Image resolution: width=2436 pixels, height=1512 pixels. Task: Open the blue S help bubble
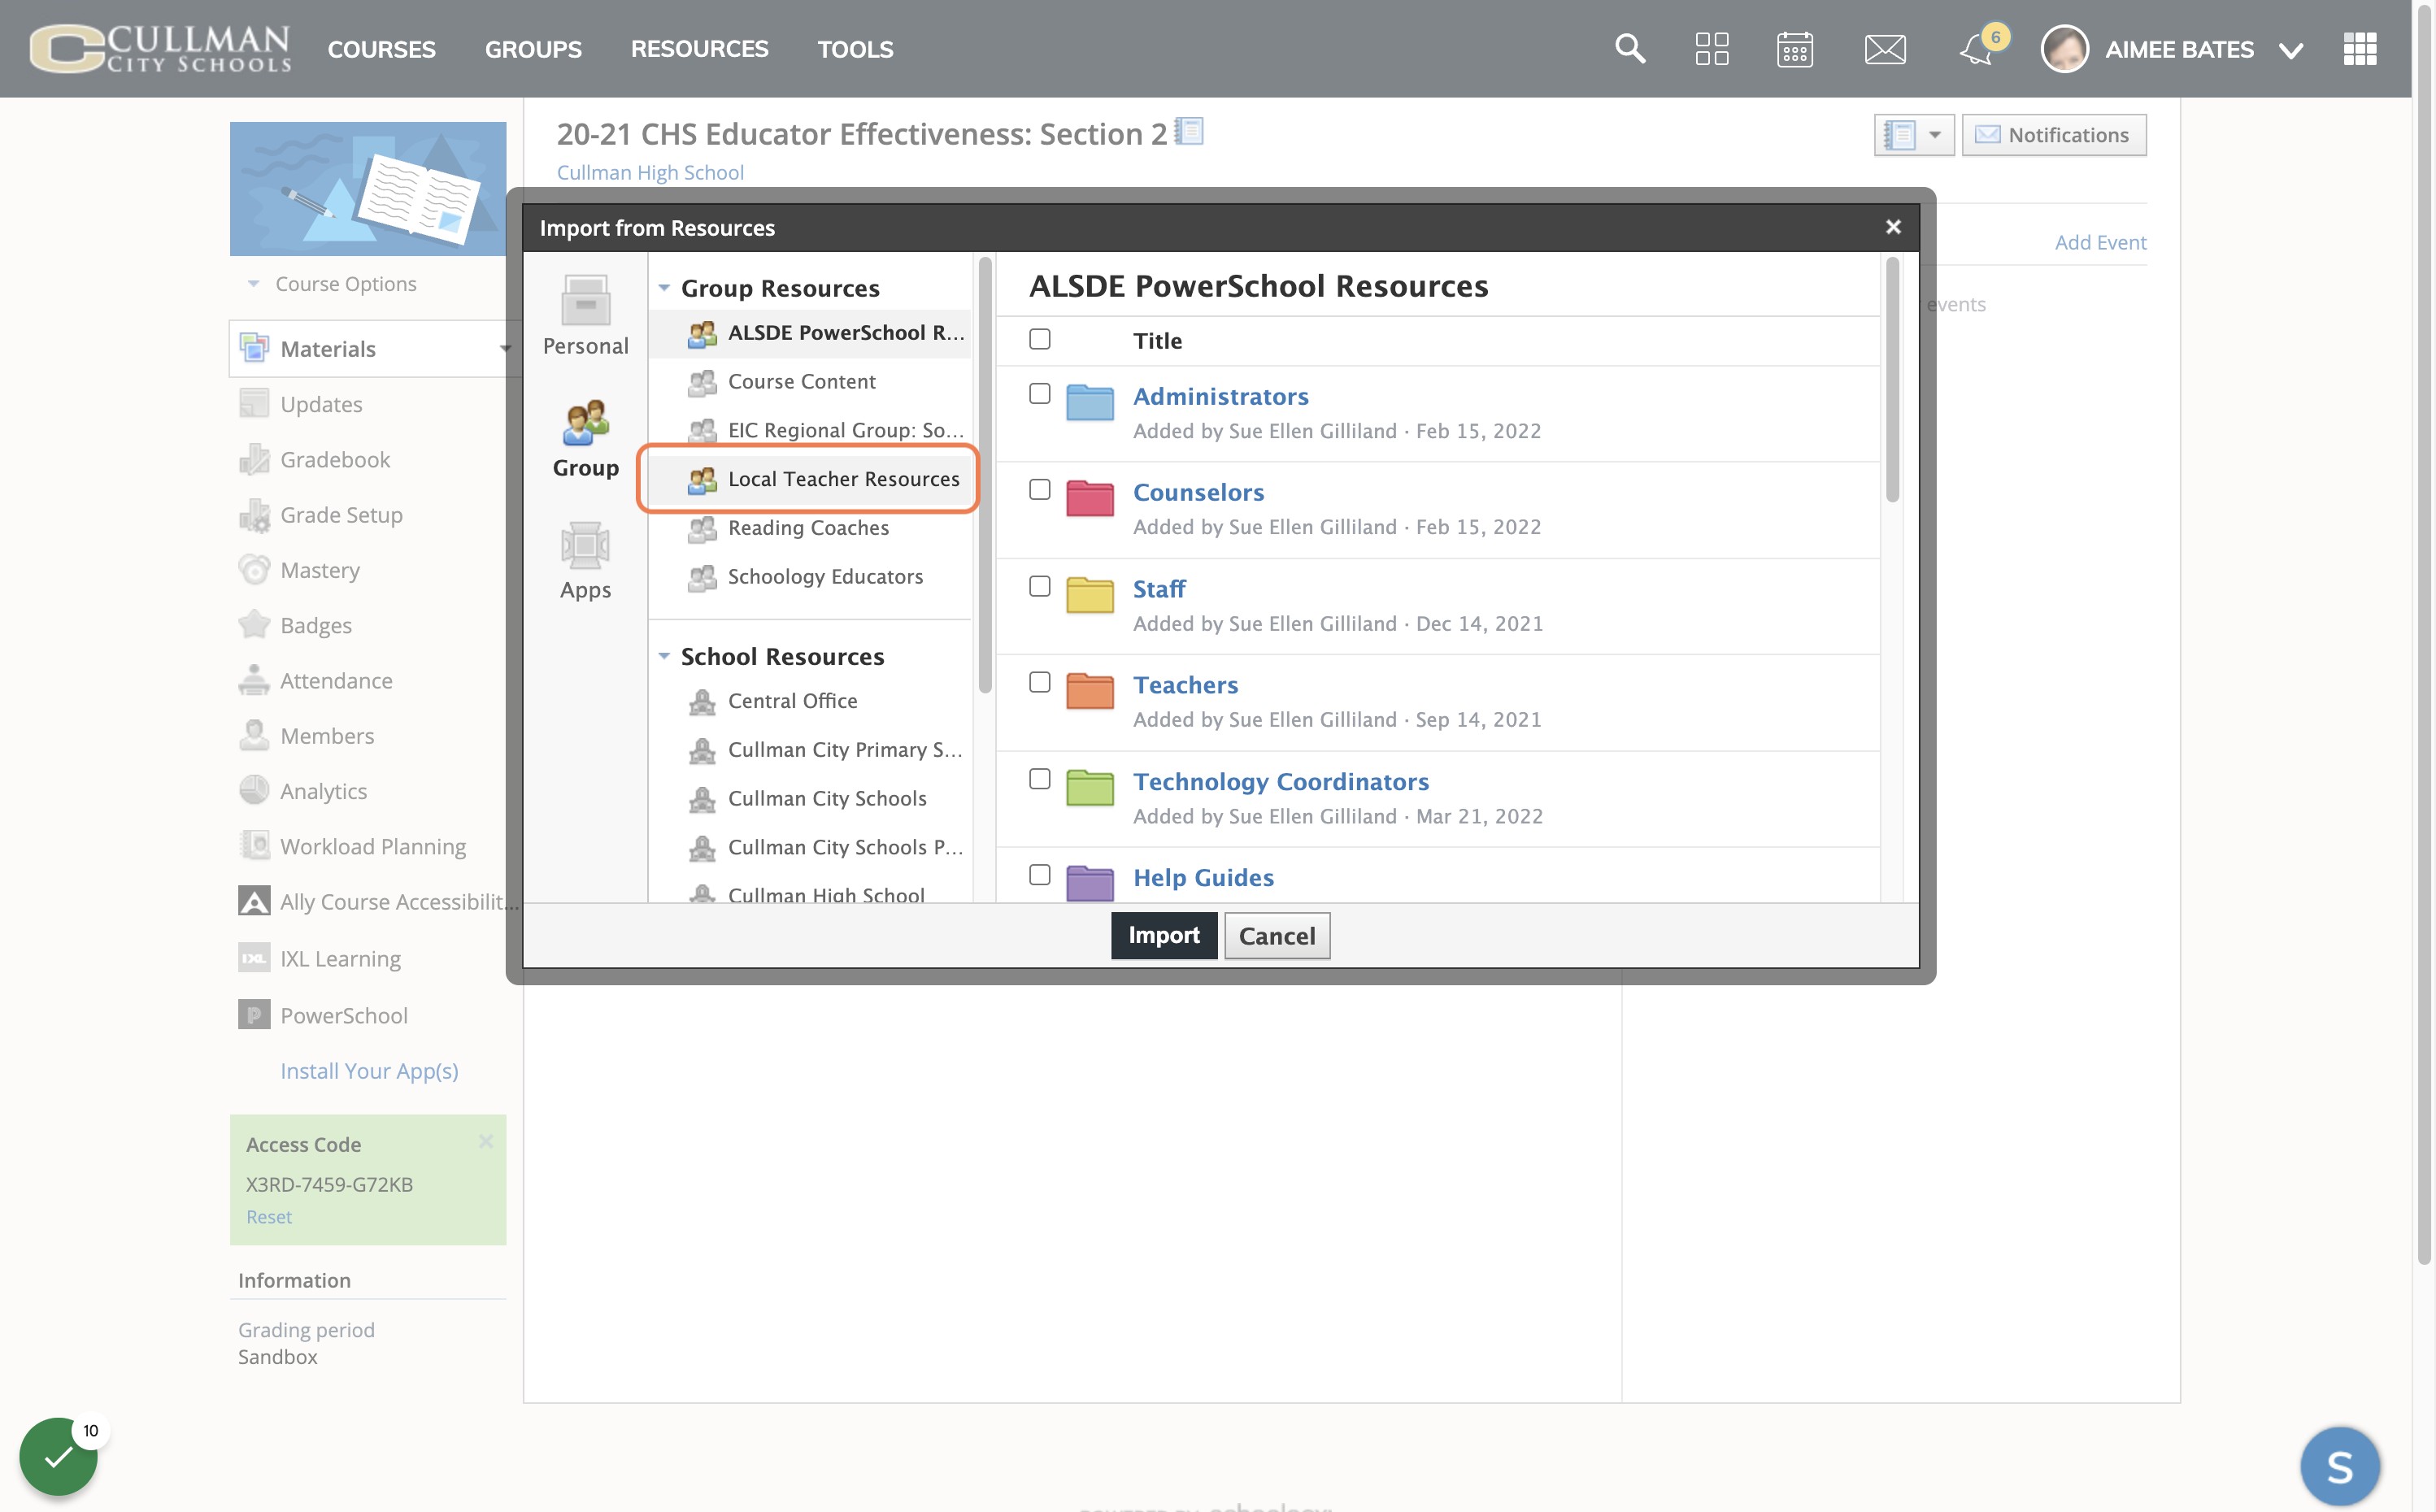[2339, 1466]
